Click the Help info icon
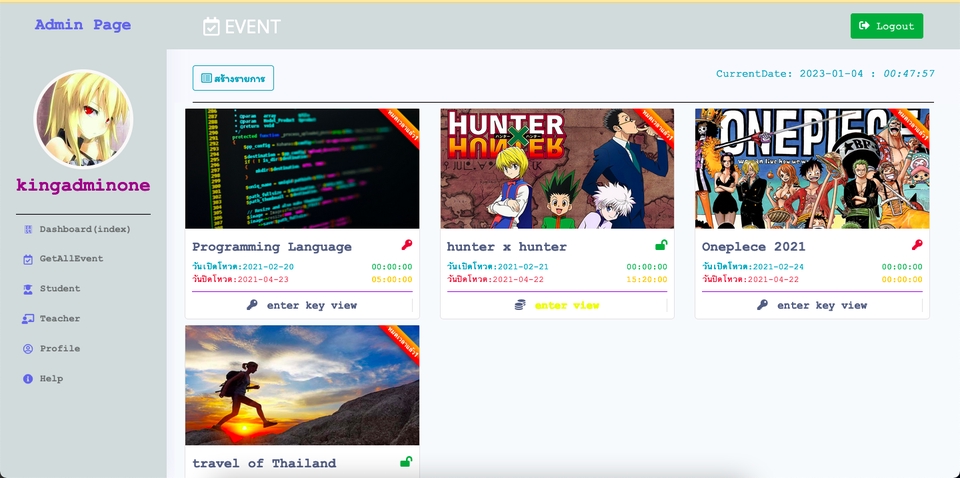This screenshot has height=478, width=960. [28, 379]
